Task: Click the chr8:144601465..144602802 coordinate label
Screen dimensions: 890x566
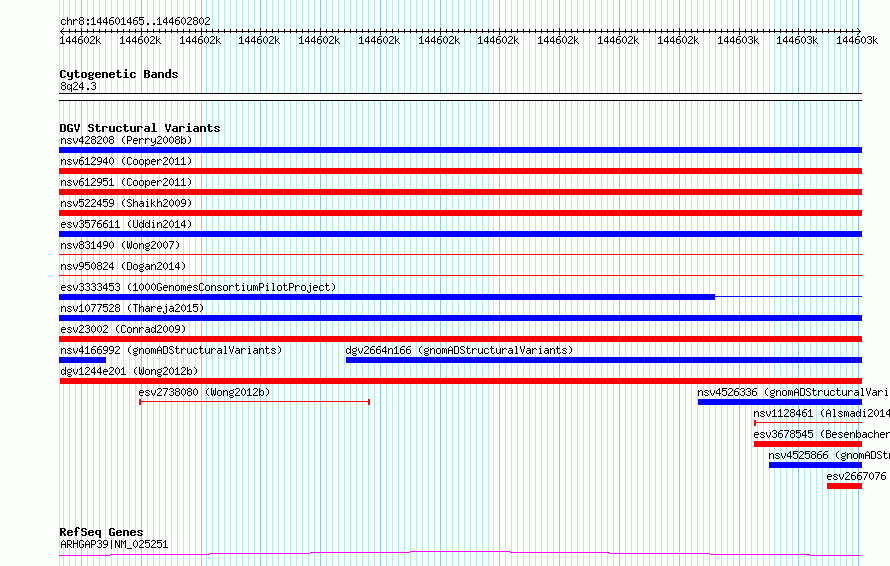Action: coord(135,21)
